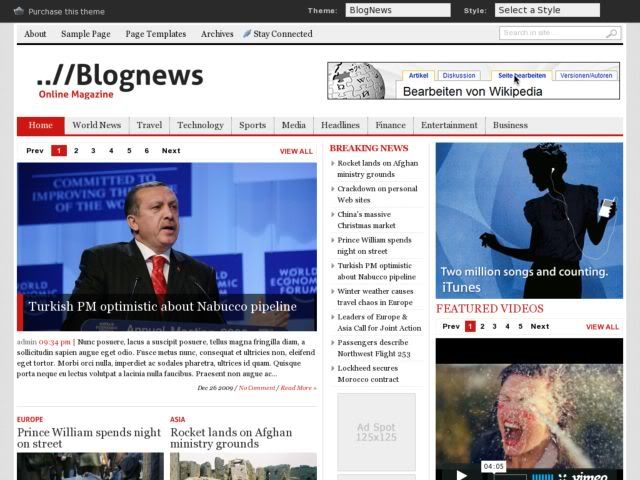This screenshot has width=640, height=480.
Task: Open the About page
Action: pos(35,34)
